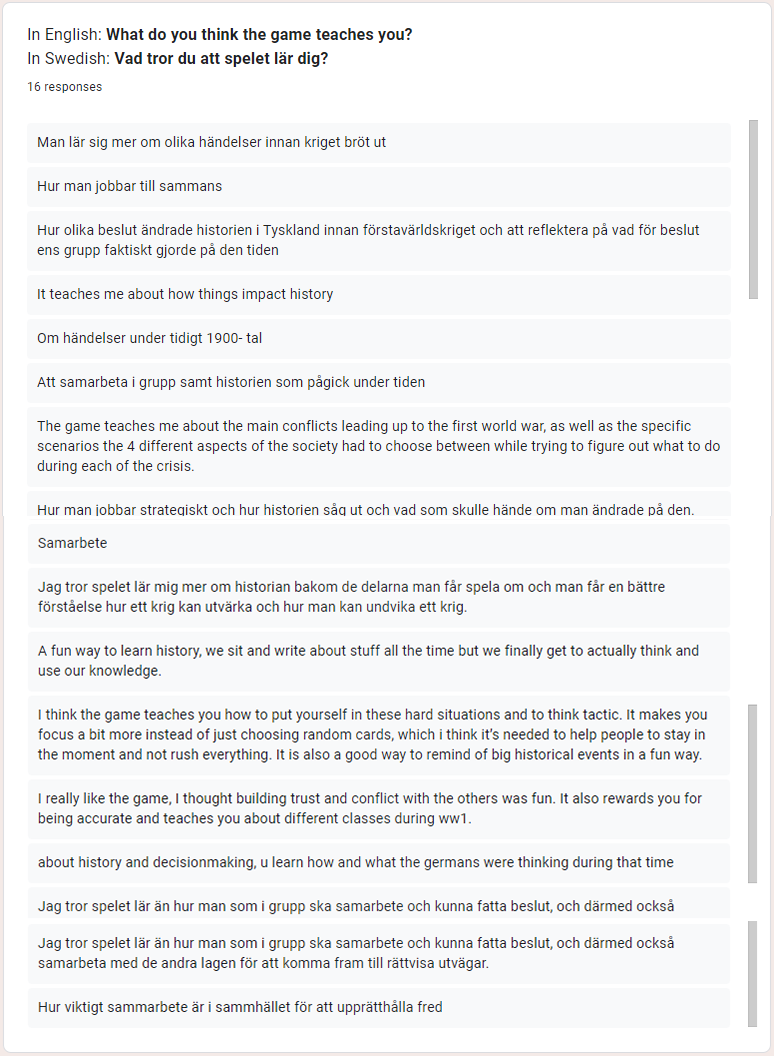Click response about 'main conflicts leading up to the first world war'
The height and width of the screenshot is (1056, 774).
click(x=379, y=447)
